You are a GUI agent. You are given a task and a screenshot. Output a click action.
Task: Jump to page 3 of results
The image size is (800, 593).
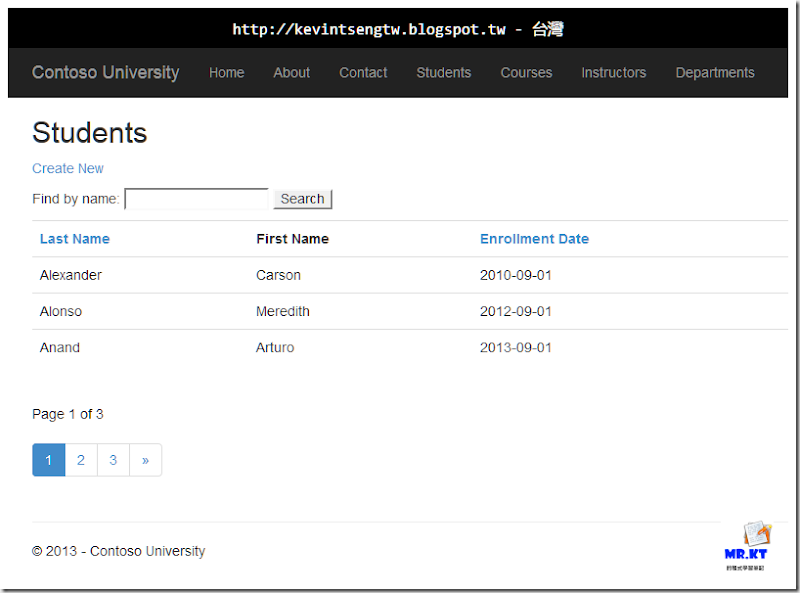(113, 460)
